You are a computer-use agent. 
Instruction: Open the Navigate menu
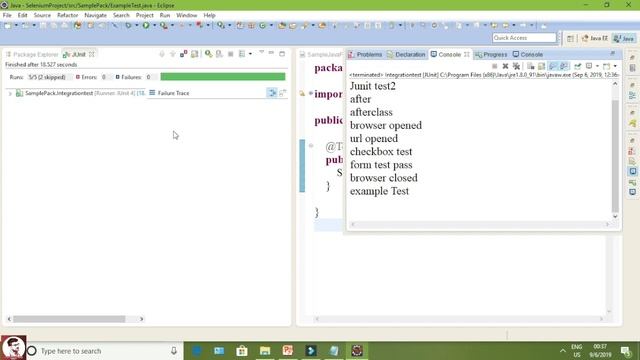pyautogui.click(x=96, y=15)
